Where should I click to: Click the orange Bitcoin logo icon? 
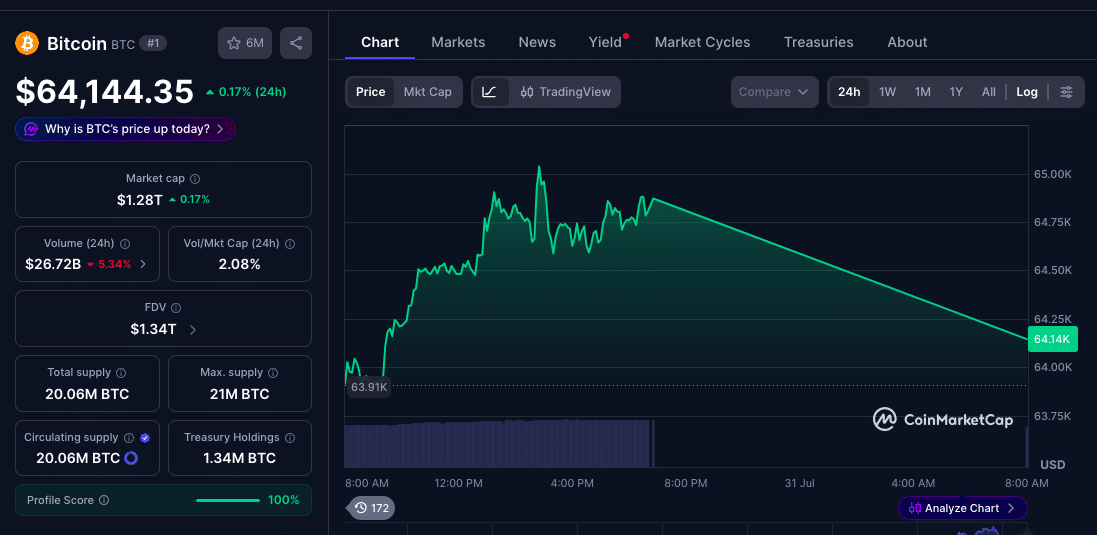coord(27,43)
